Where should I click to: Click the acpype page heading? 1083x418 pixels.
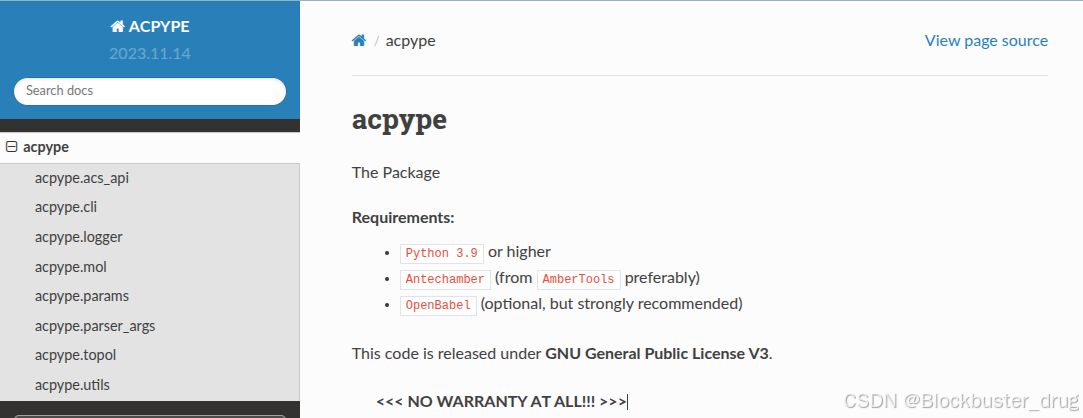click(x=399, y=120)
